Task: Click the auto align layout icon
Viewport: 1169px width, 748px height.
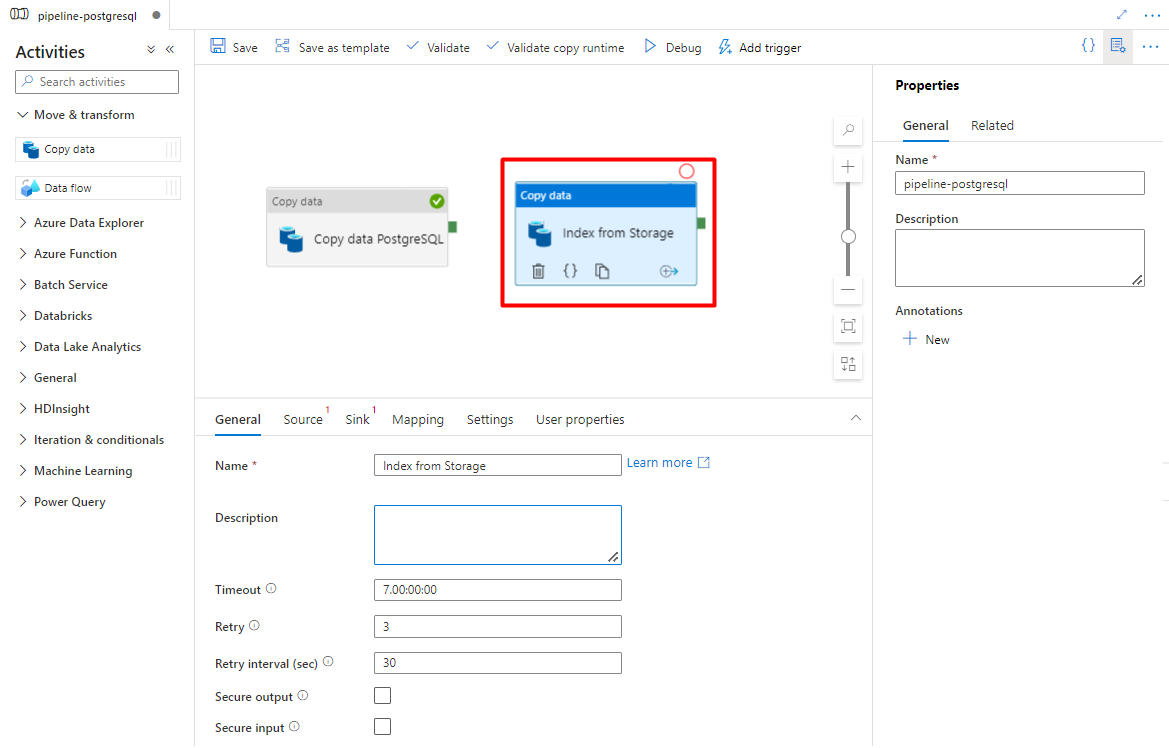Action: coord(848,365)
